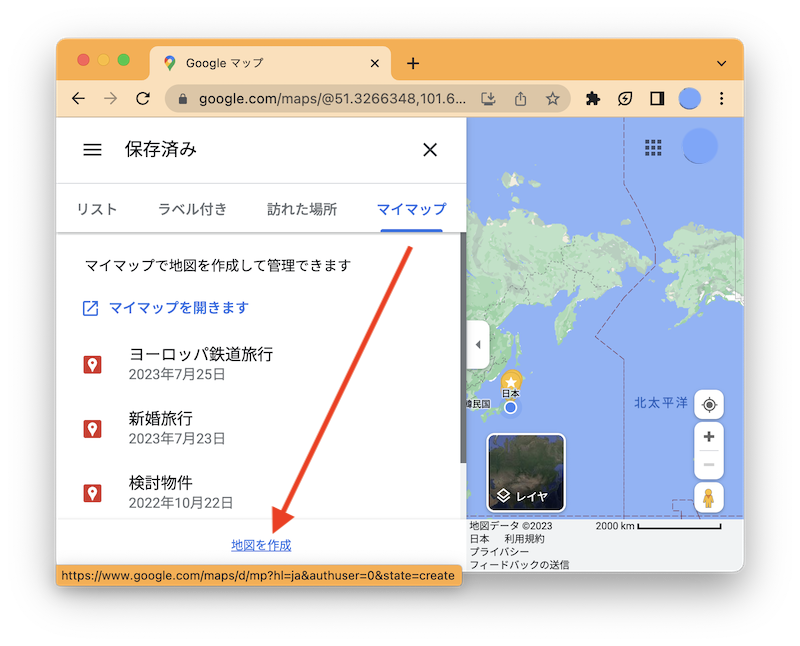Image resolution: width=800 pixels, height=646 pixels.
Task: Click the red pin icon for 新婚旅行
Action: 92,429
